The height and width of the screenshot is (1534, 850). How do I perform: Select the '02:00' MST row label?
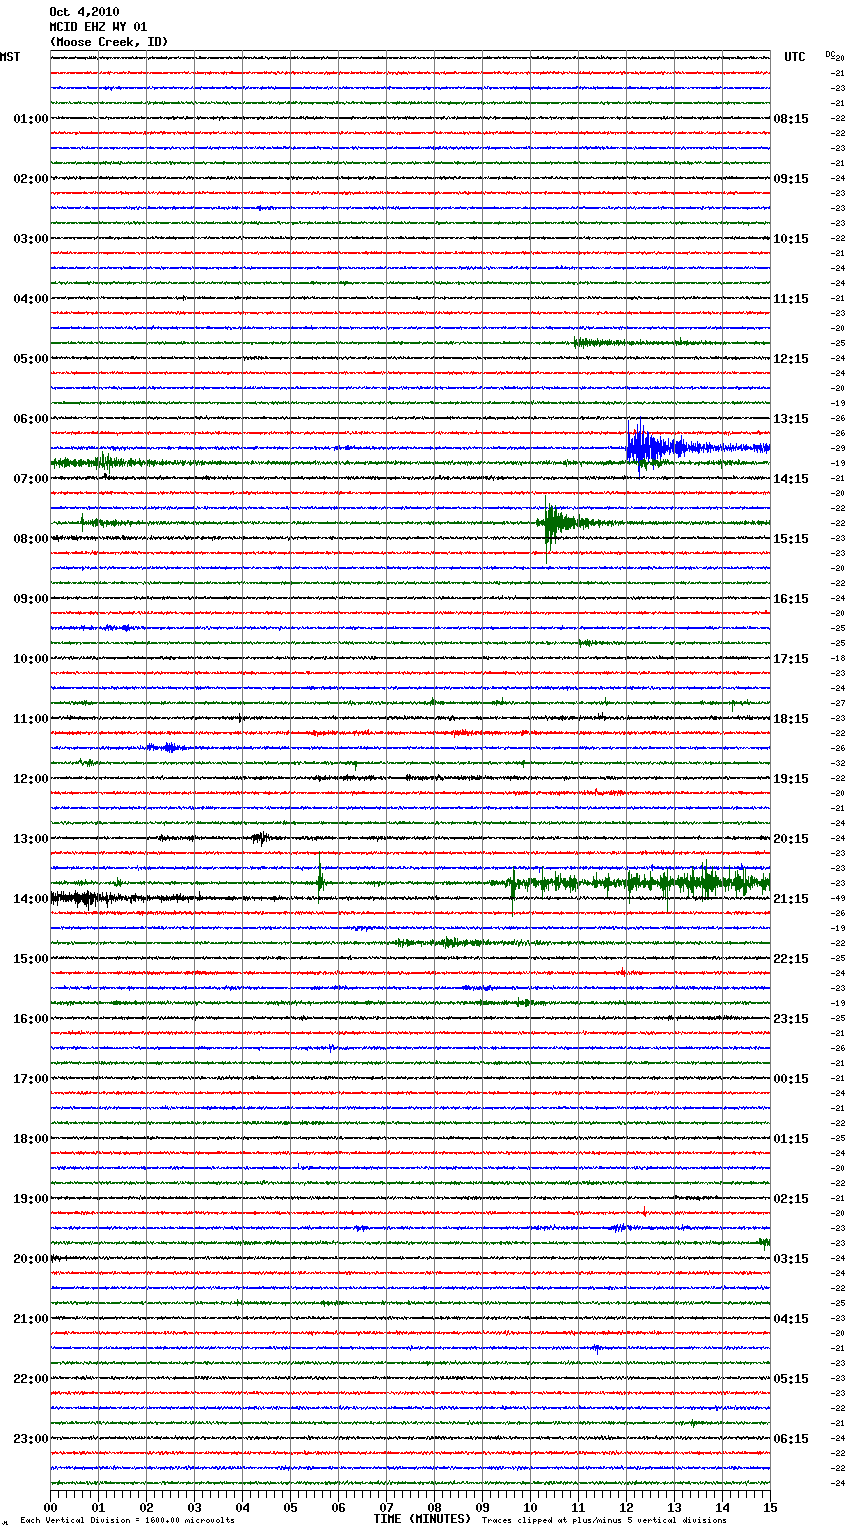click(x=31, y=179)
